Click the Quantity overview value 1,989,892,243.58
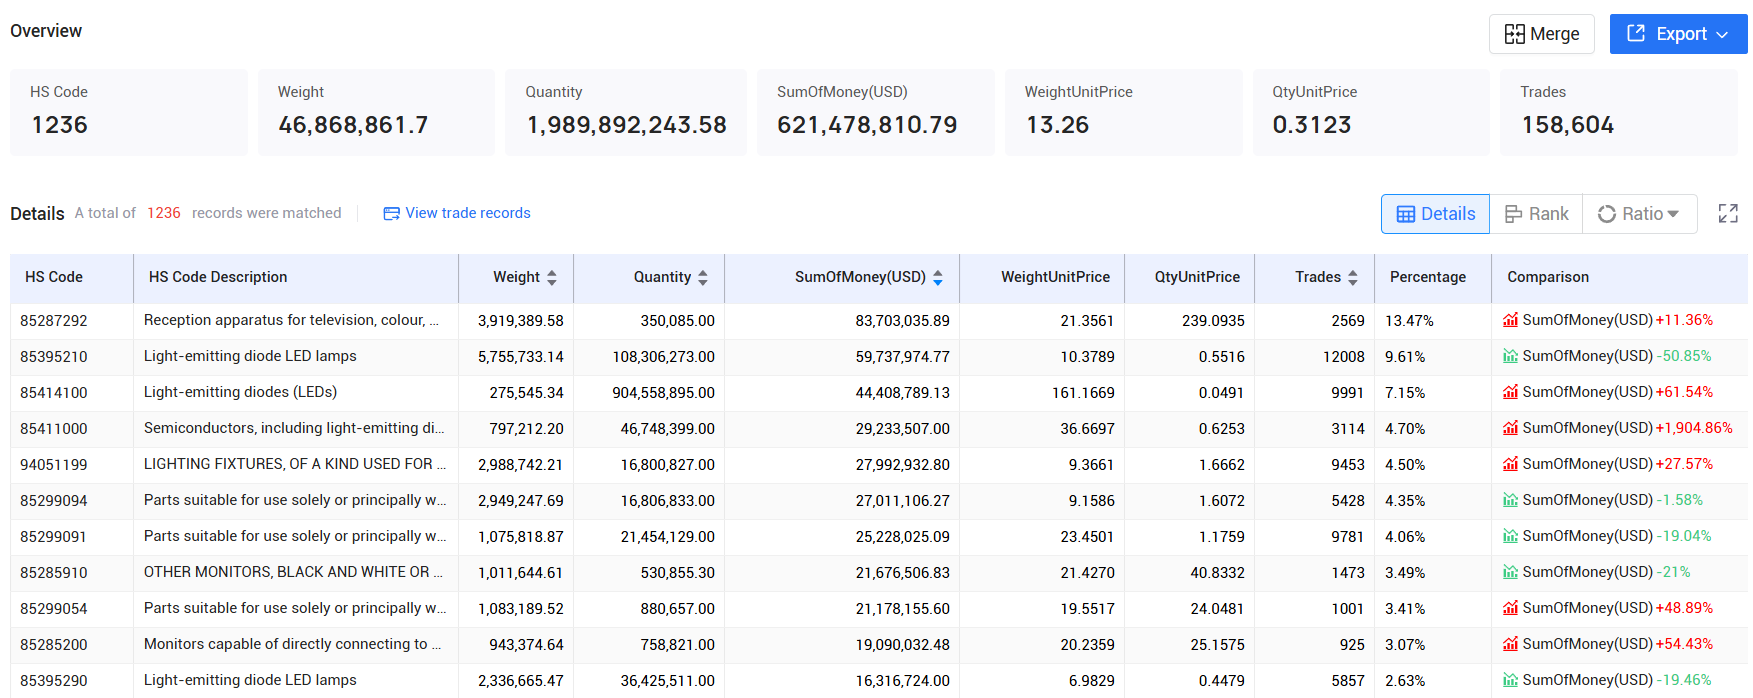 pos(626,125)
